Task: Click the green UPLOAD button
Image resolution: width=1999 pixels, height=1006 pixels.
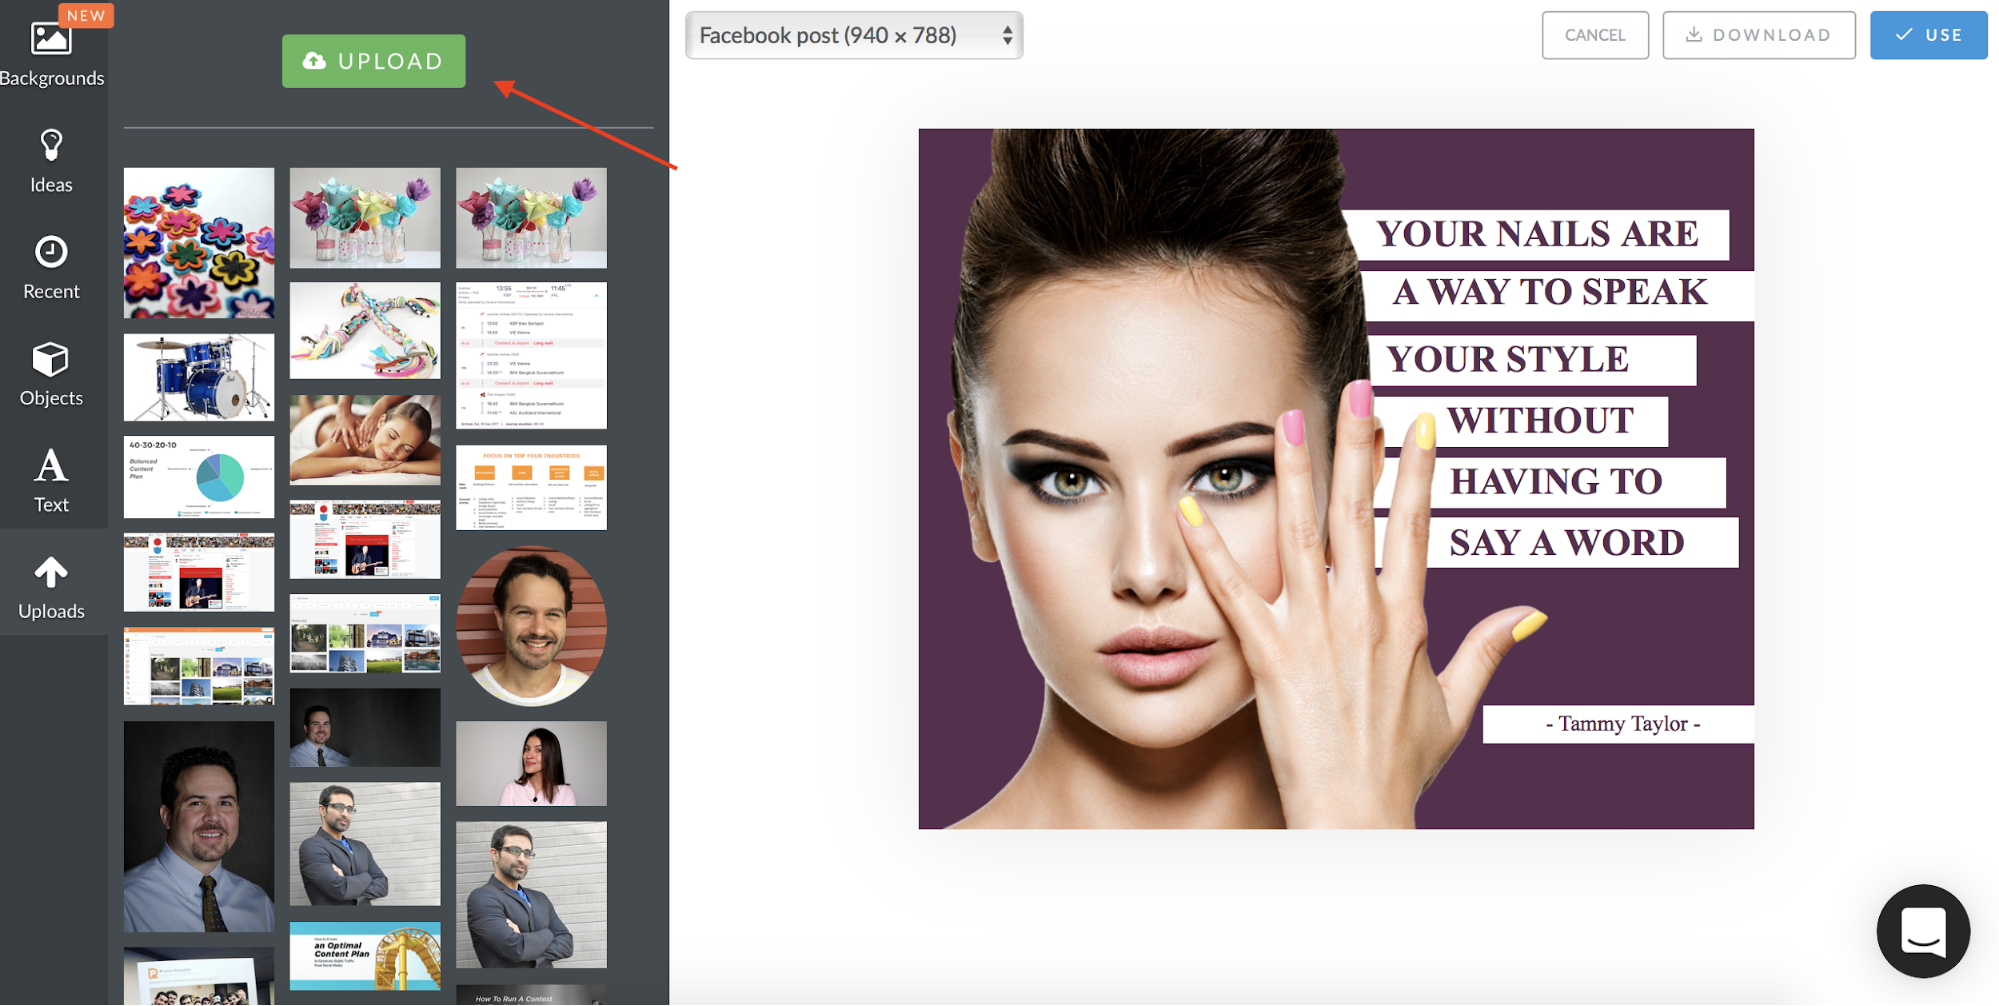Action: click(374, 61)
